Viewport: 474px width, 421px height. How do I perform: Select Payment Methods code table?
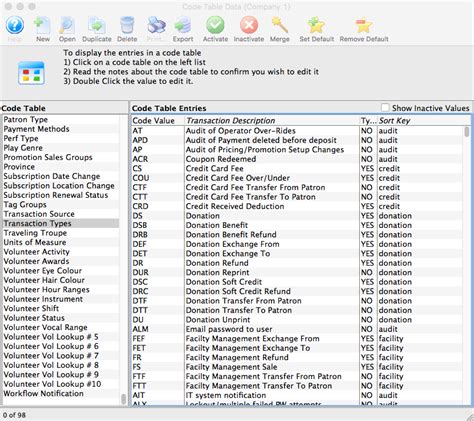click(x=61, y=129)
